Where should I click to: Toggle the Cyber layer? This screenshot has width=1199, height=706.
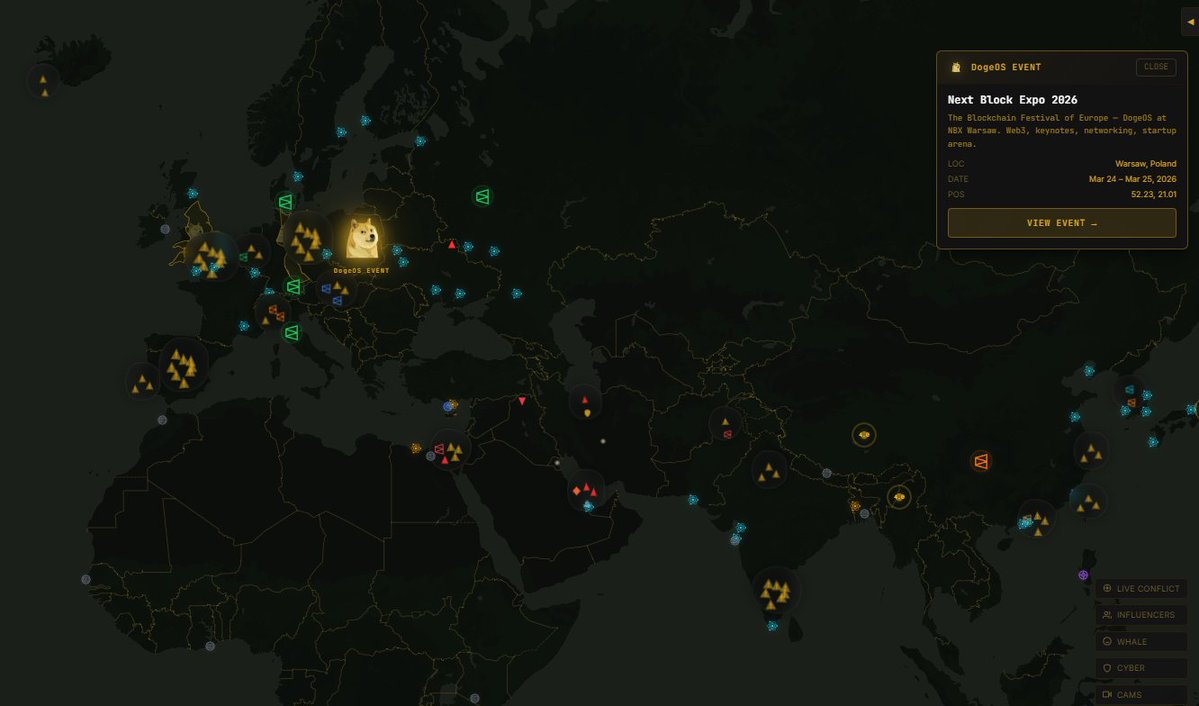point(1141,668)
